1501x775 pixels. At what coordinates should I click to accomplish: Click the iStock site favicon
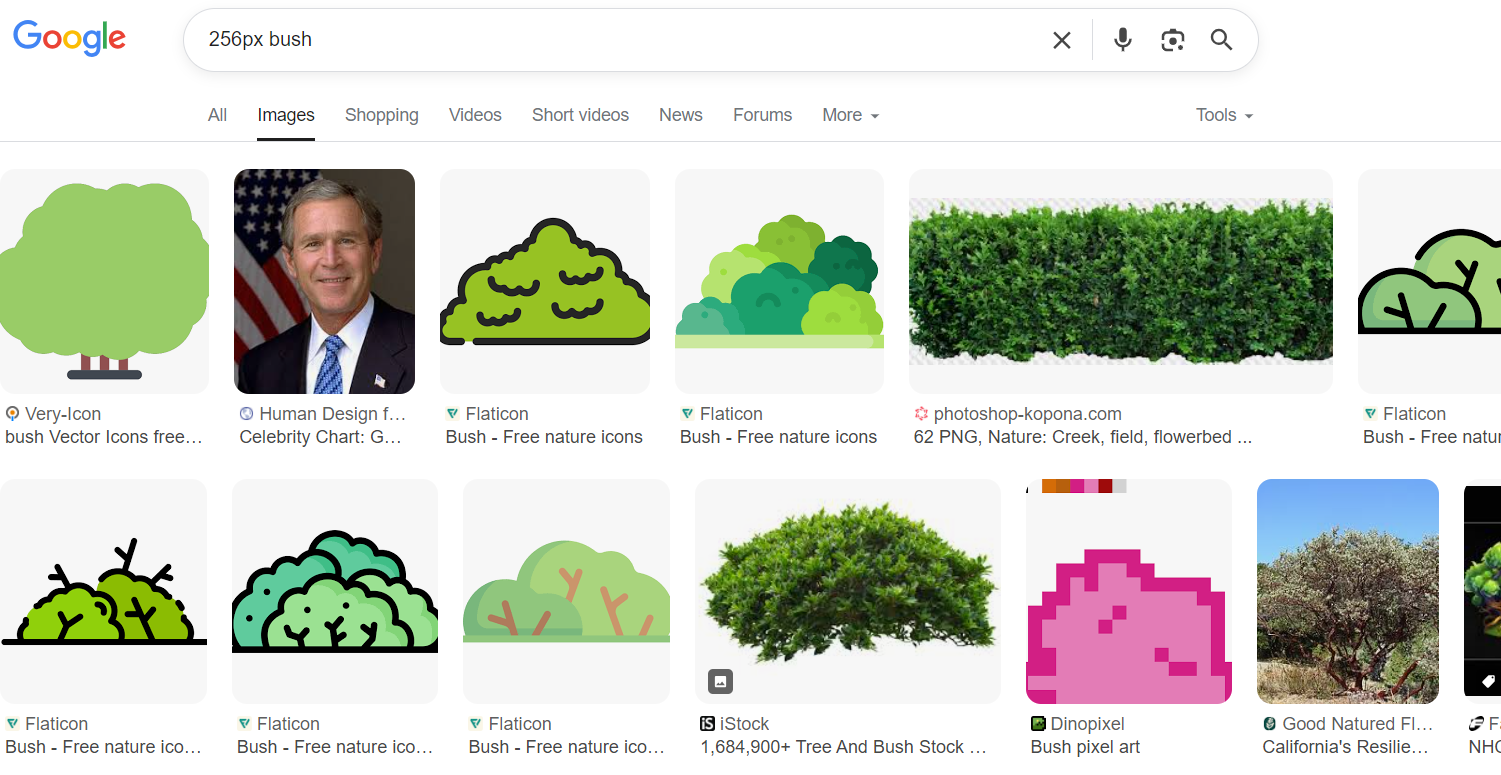[707, 723]
